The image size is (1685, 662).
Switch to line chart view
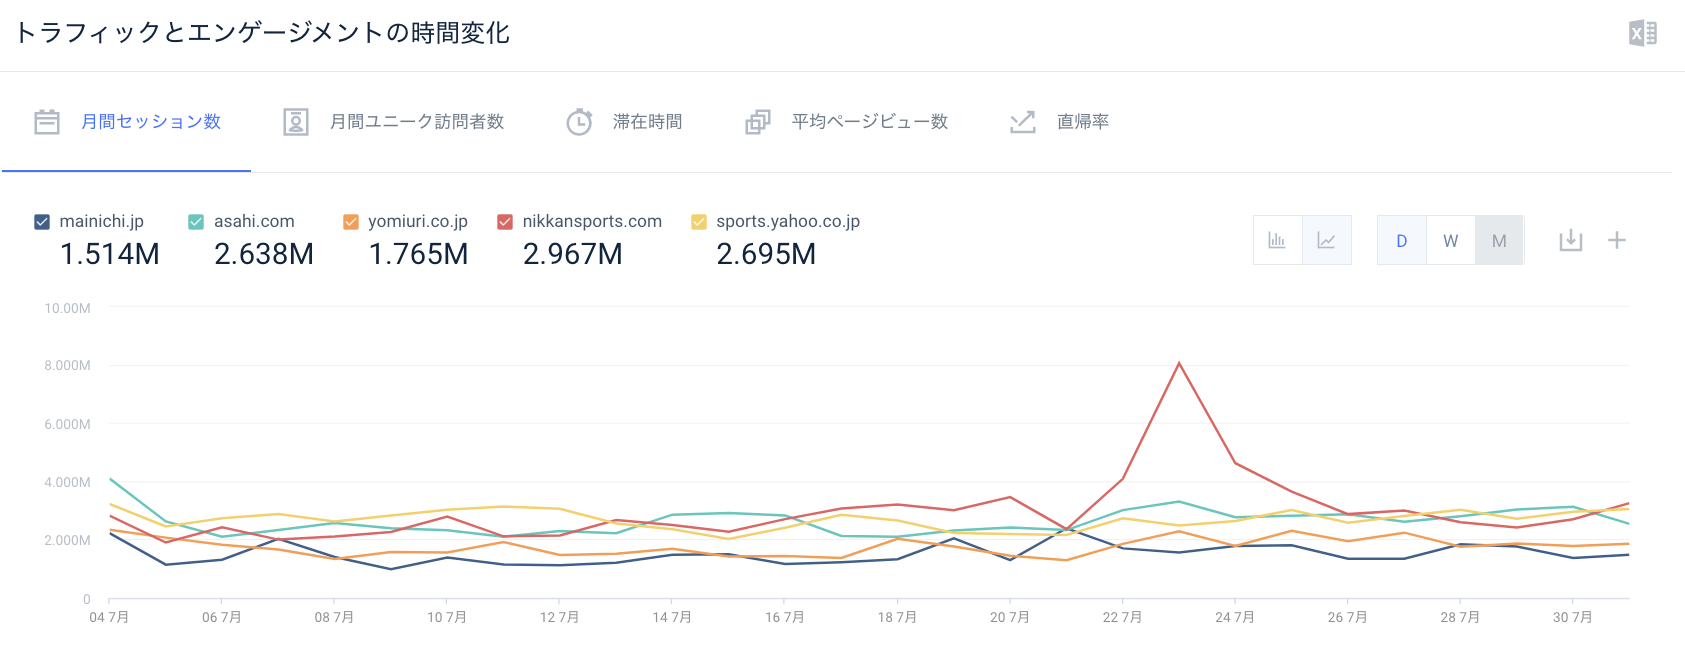[x=1326, y=240]
